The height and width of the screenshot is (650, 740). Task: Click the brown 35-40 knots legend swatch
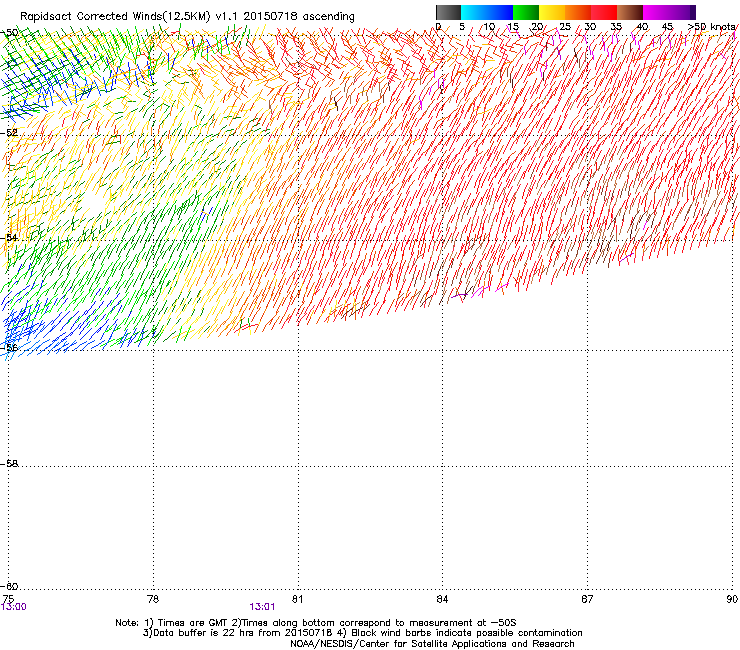[x=630, y=12]
